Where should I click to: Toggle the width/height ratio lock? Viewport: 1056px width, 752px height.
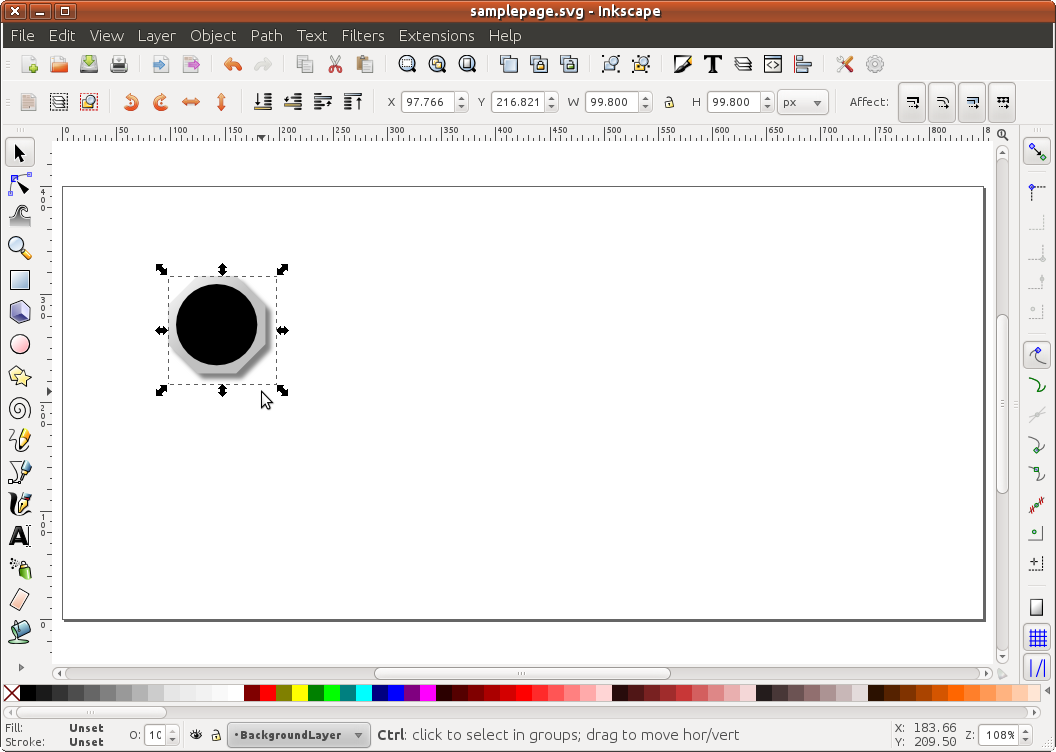tap(669, 102)
